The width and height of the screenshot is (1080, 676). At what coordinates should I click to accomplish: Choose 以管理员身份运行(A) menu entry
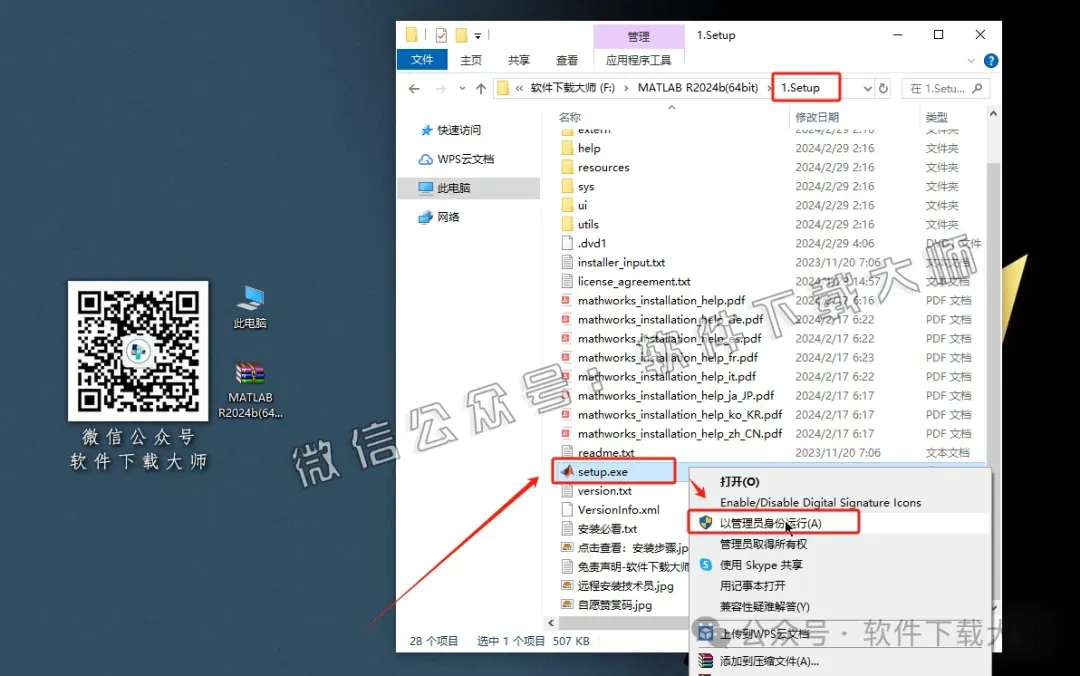(773, 522)
